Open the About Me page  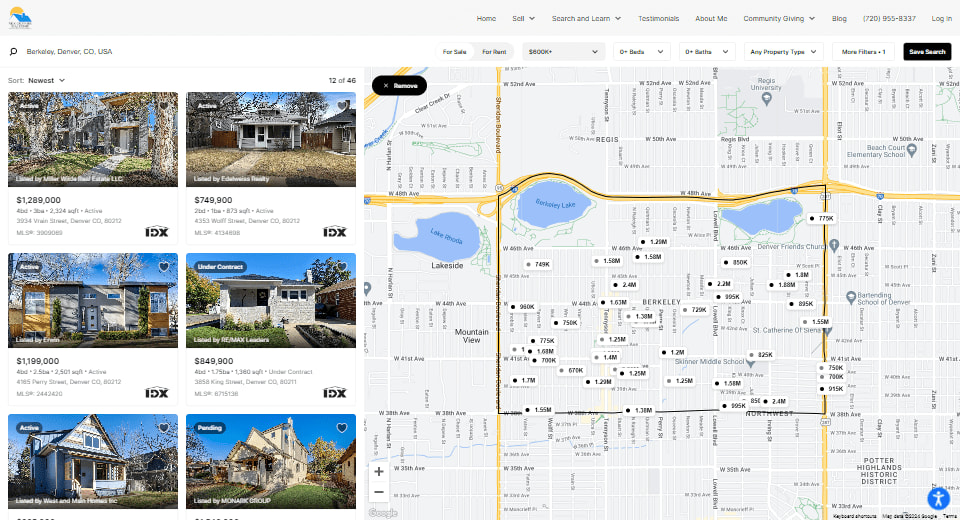711,18
